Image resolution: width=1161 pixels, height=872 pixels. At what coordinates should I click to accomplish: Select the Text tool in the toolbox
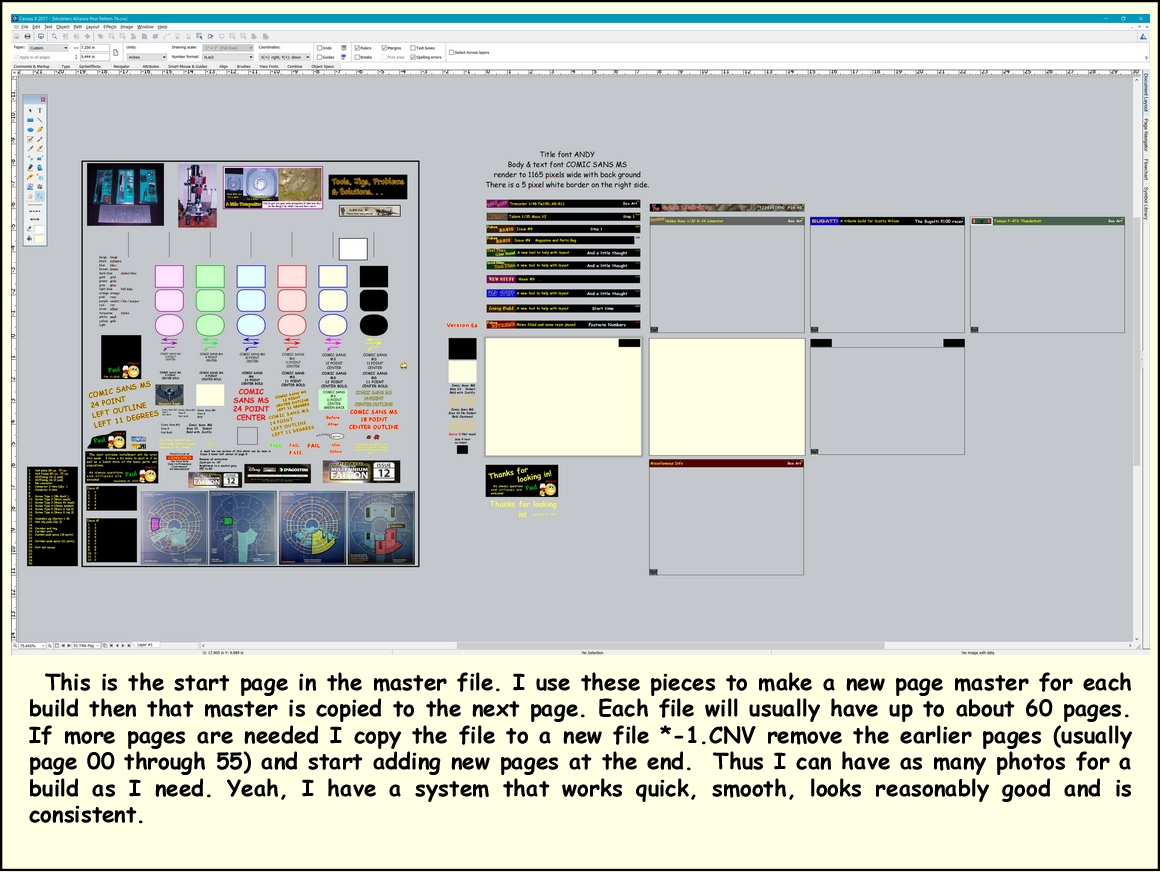click(40, 110)
